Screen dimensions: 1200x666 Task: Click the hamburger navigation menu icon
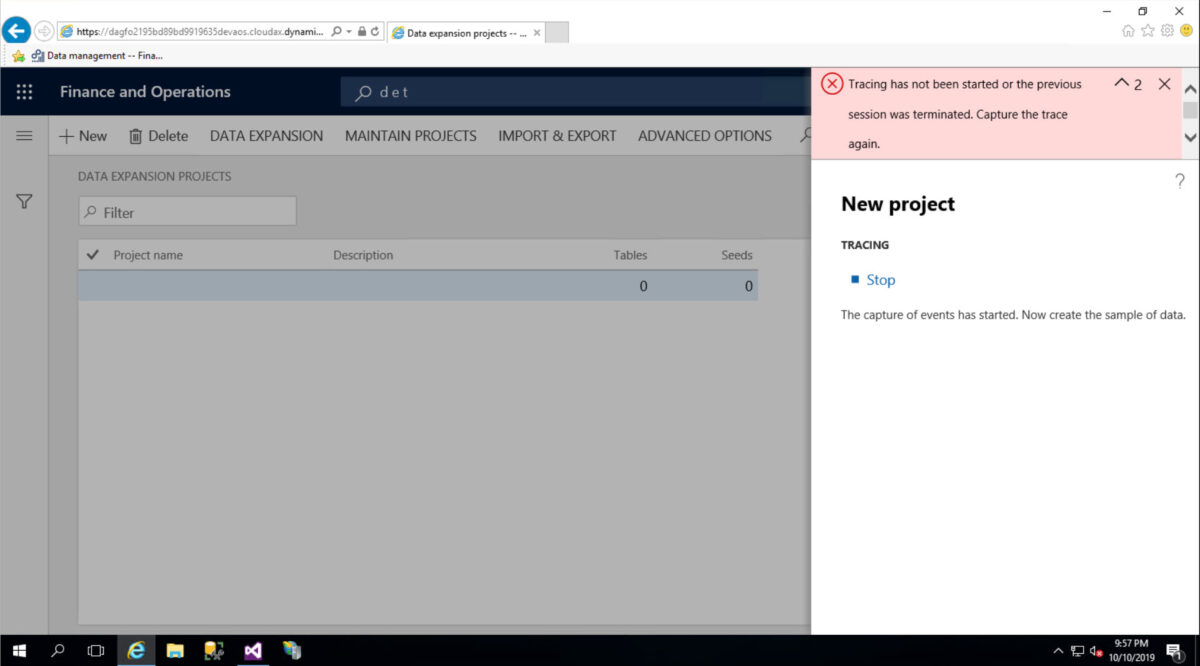click(x=24, y=137)
